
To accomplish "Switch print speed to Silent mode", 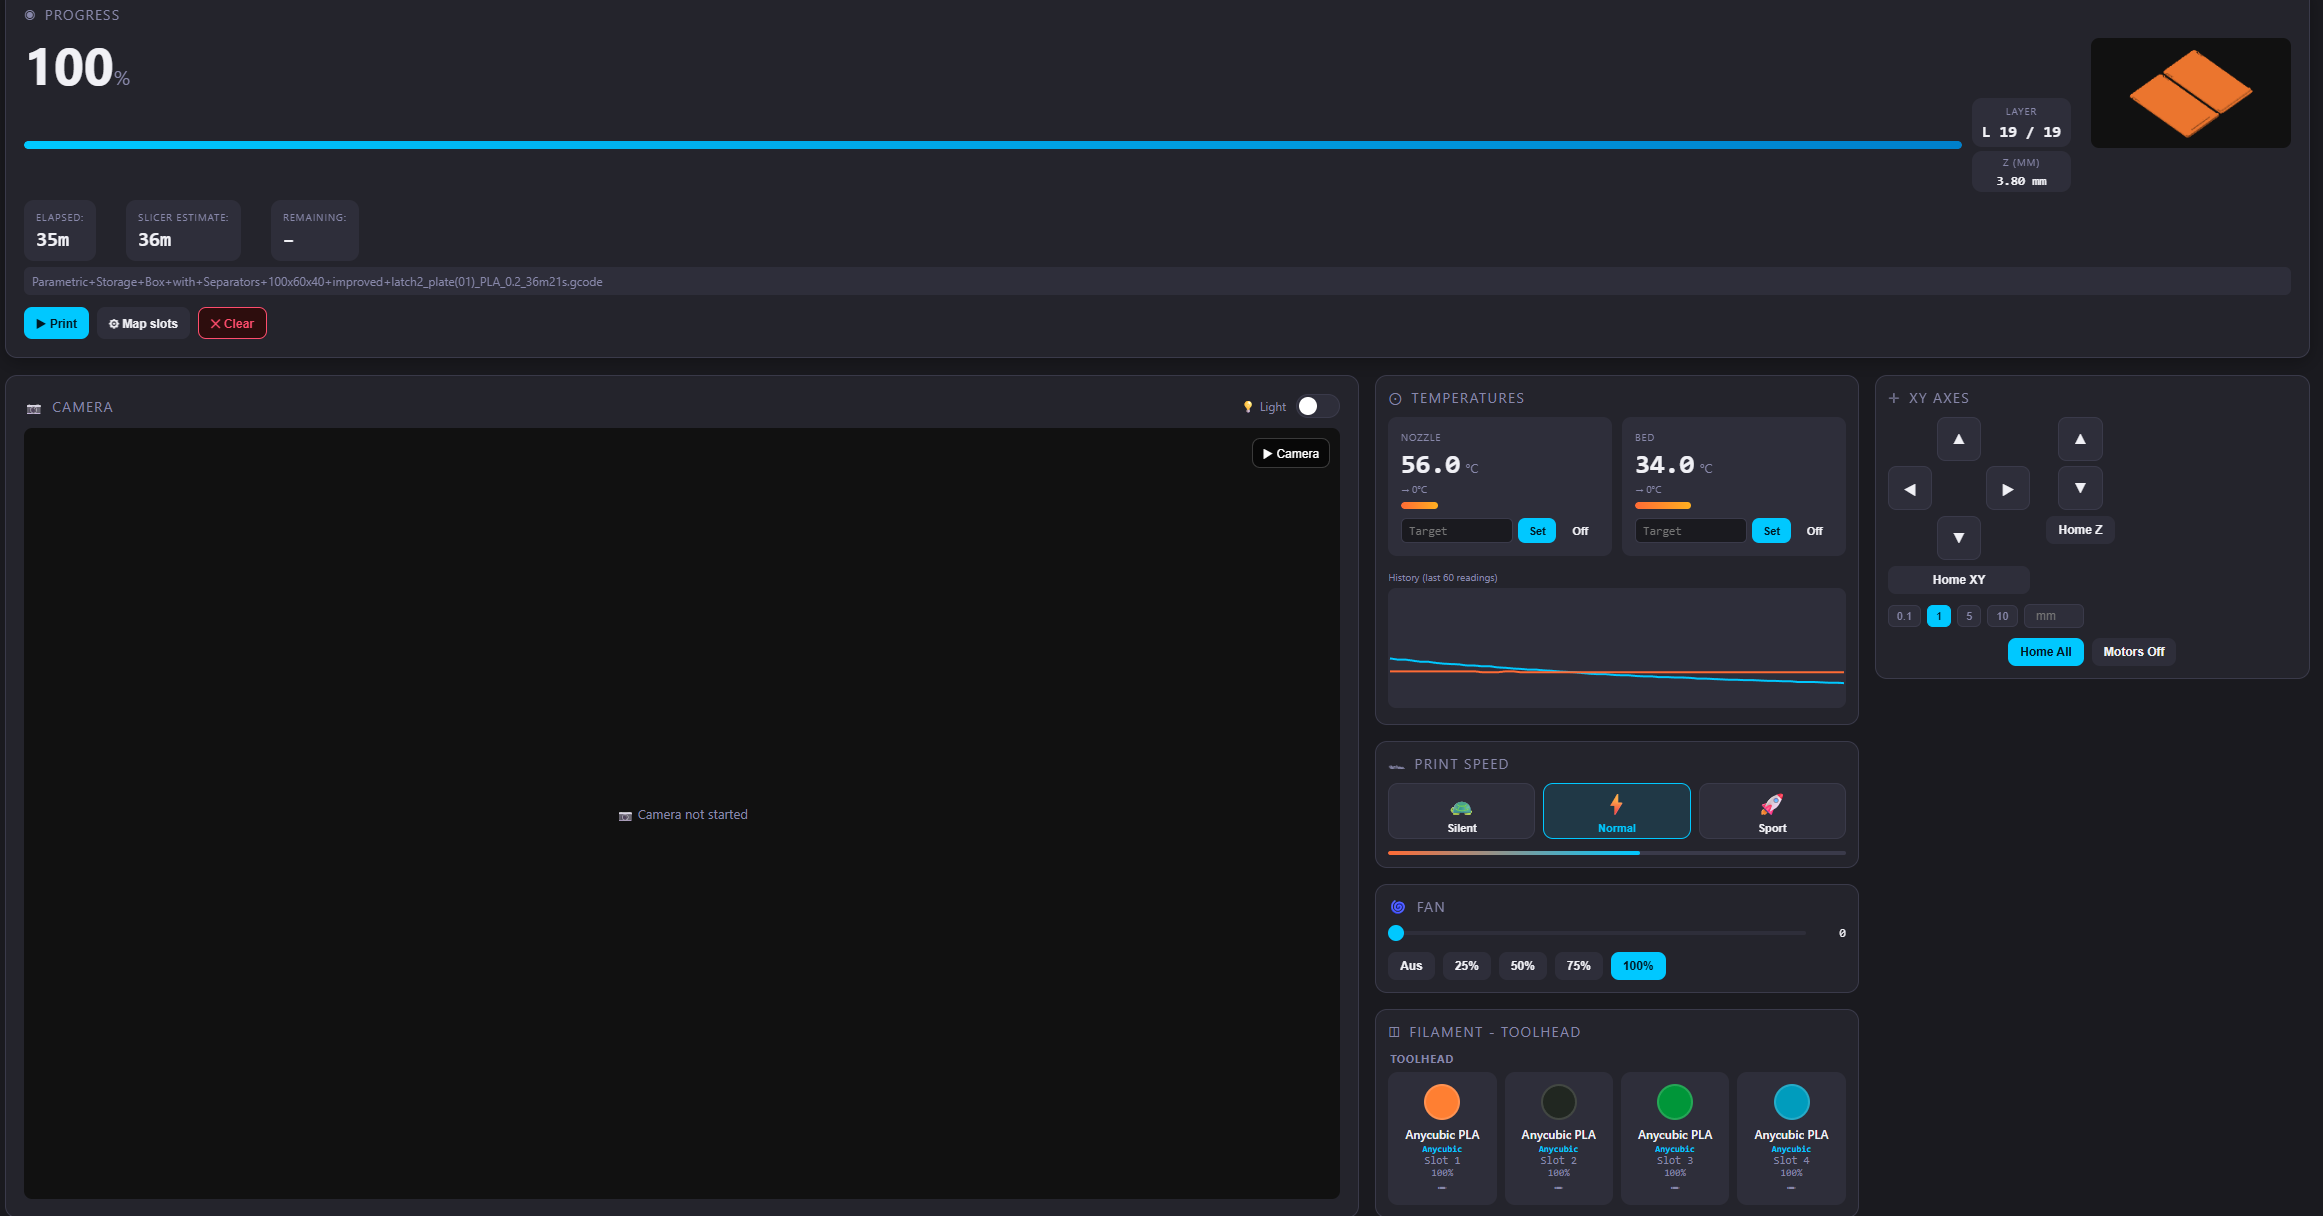I will pyautogui.click(x=1461, y=811).
